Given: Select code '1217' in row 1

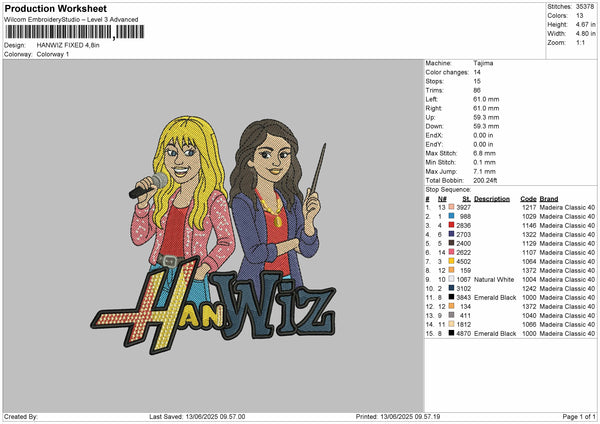Looking at the screenshot, I should click(x=529, y=207).
